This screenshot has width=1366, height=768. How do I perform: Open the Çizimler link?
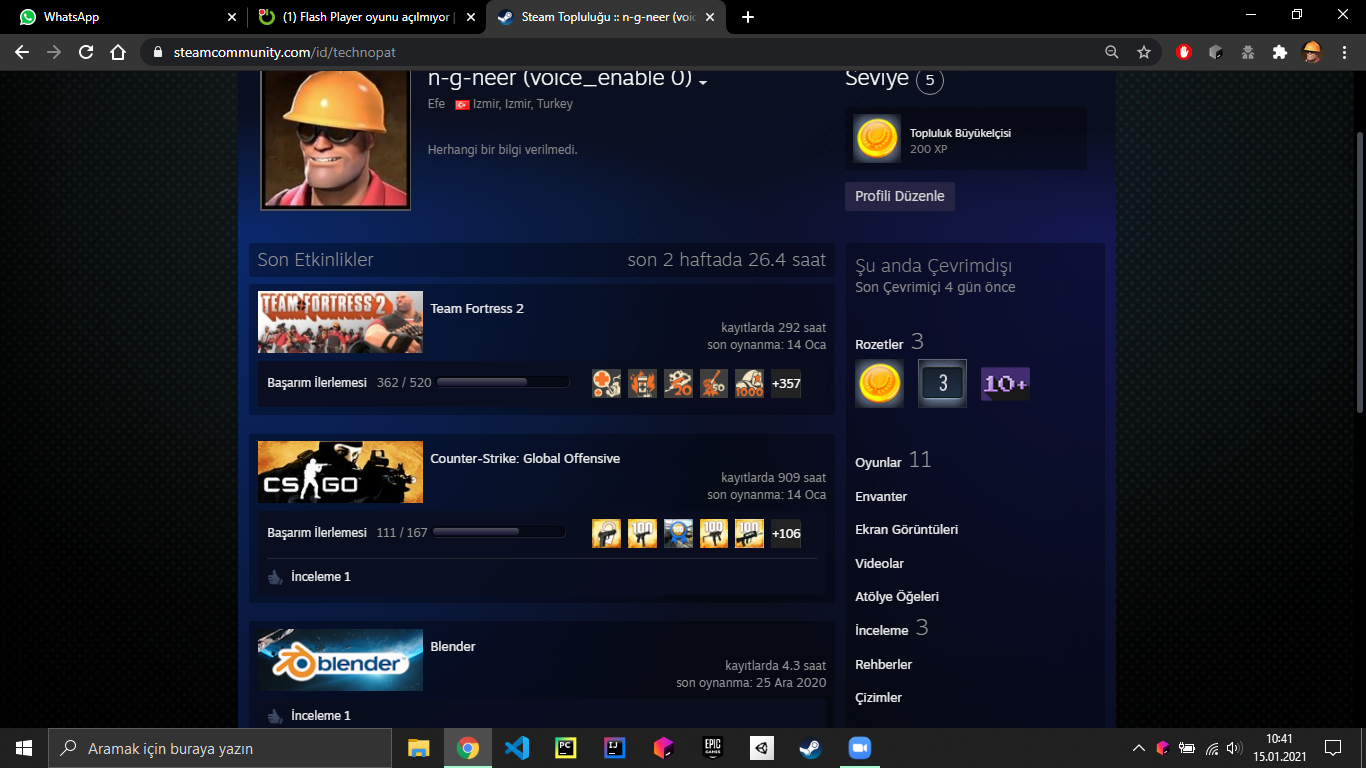click(878, 698)
